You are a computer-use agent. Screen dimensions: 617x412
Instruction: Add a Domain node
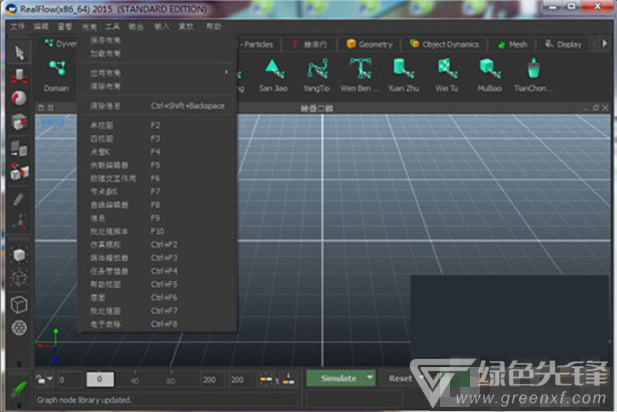[57, 76]
